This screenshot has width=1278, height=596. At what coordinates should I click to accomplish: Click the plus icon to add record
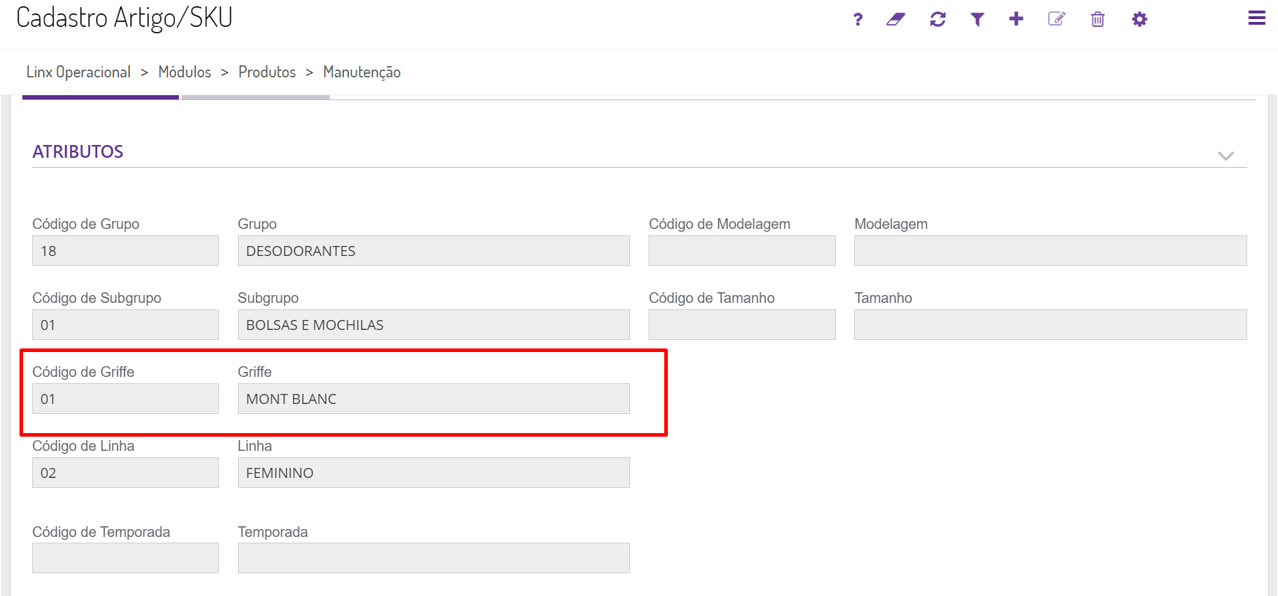1016,20
